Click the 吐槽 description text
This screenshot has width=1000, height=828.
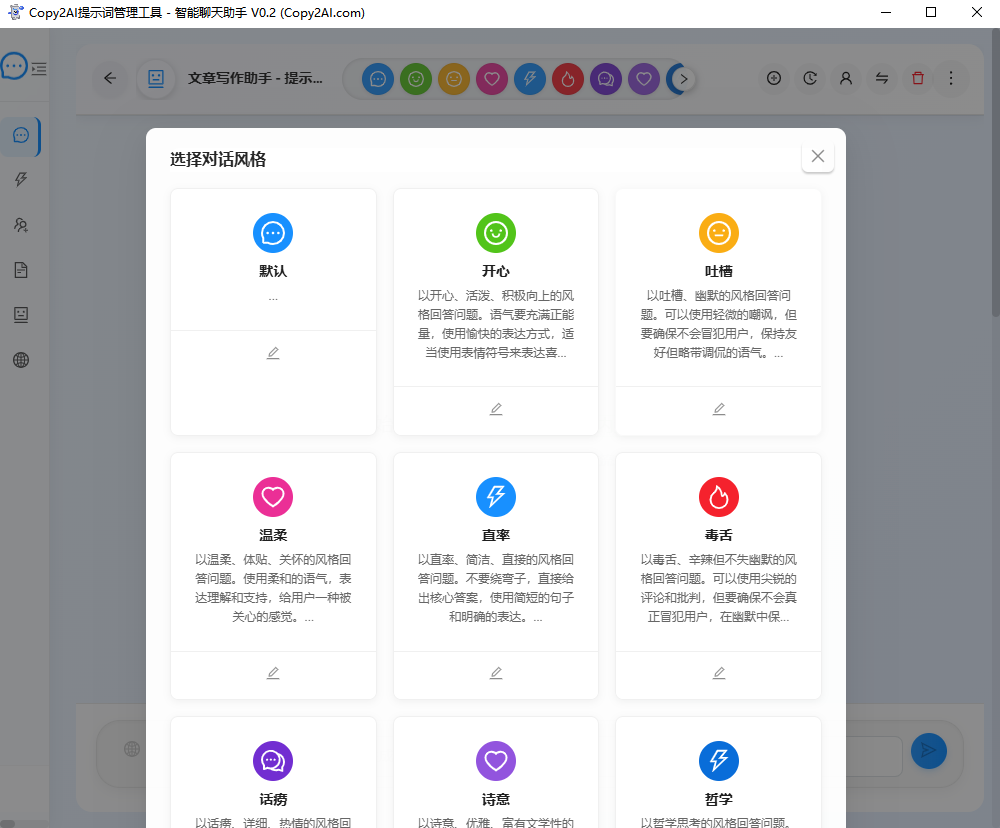[x=719, y=324]
